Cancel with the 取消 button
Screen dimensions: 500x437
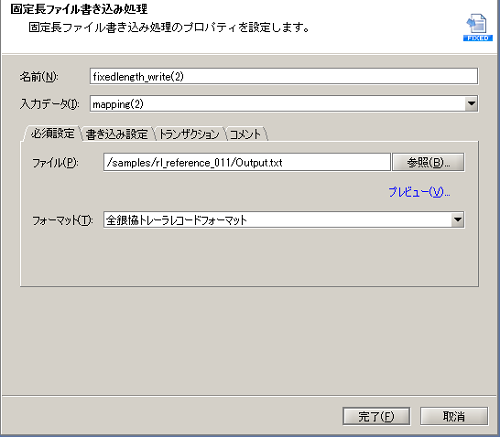tap(454, 416)
